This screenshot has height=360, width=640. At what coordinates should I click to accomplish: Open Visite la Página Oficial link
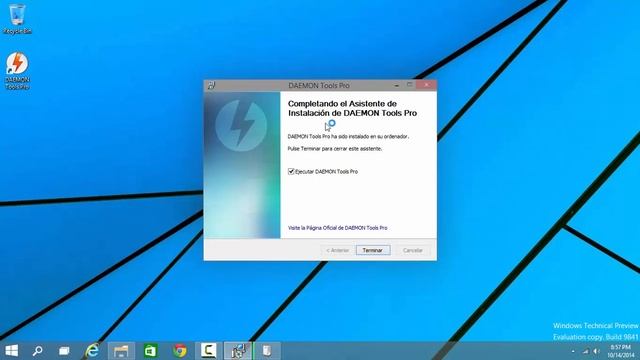click(x=338, y=228)
